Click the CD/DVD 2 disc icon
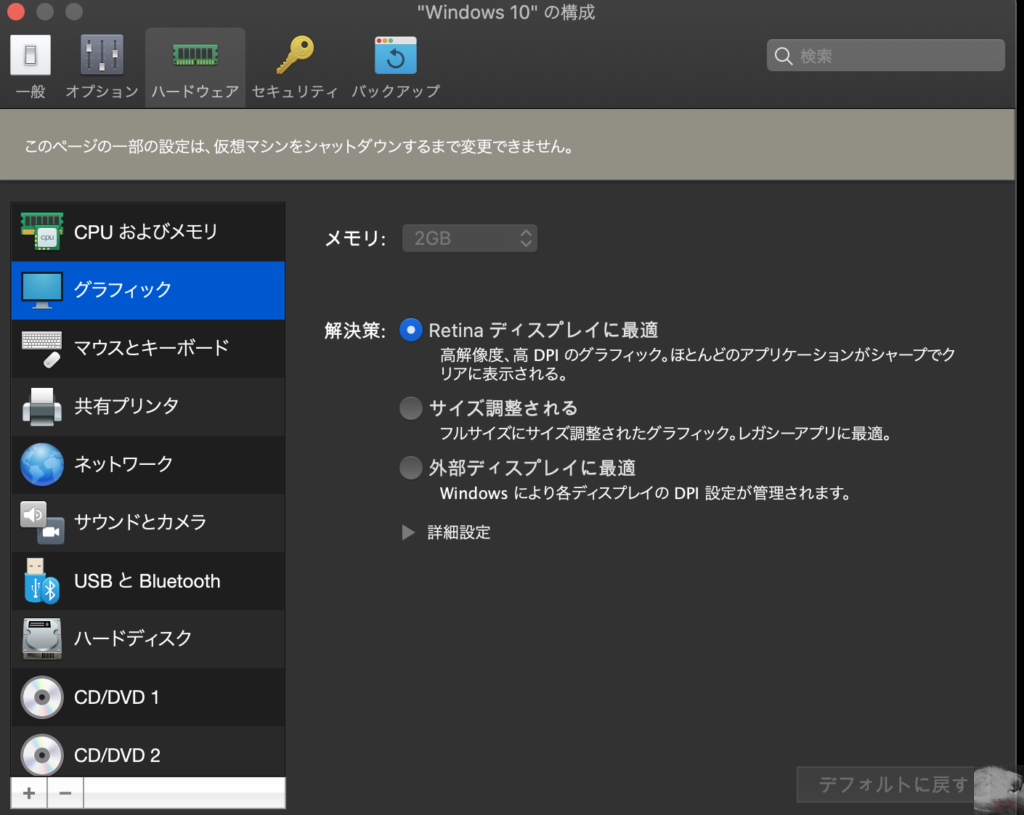The width and height of the screenshot is (1024, 815). [42, 755]
